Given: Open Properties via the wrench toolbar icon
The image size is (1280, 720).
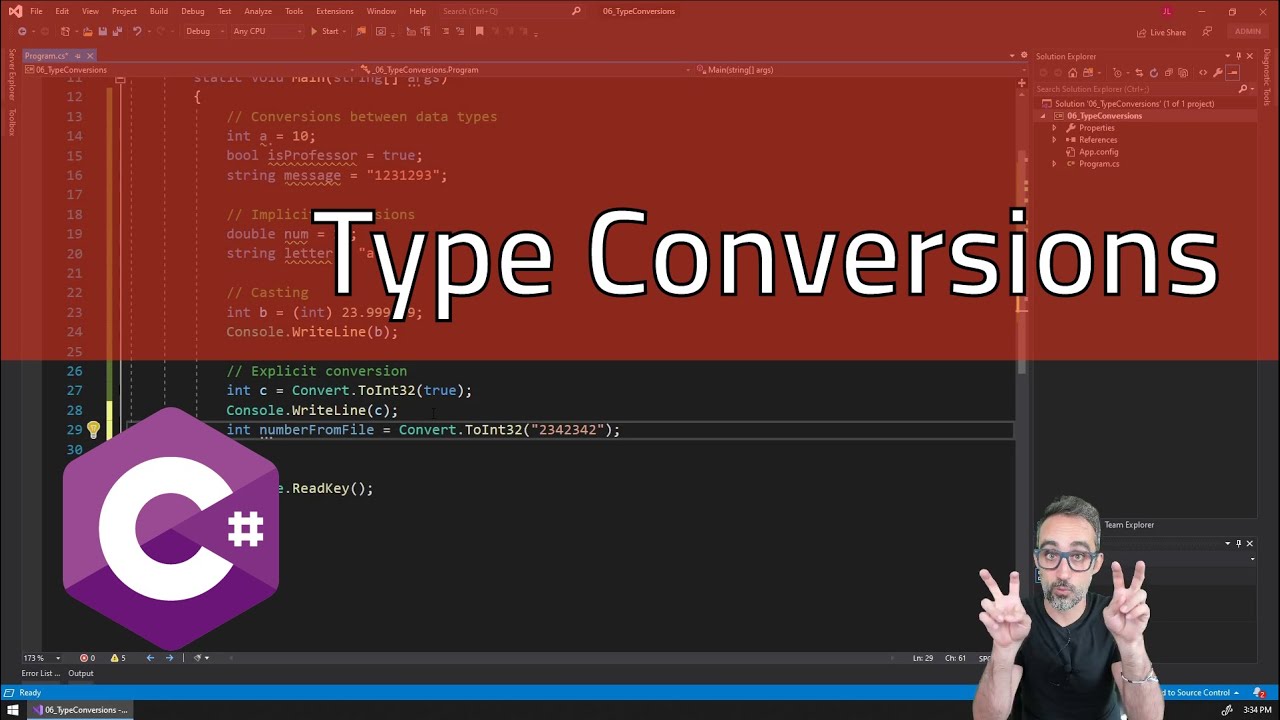Looking at the screenshot, I should 1217,72.
